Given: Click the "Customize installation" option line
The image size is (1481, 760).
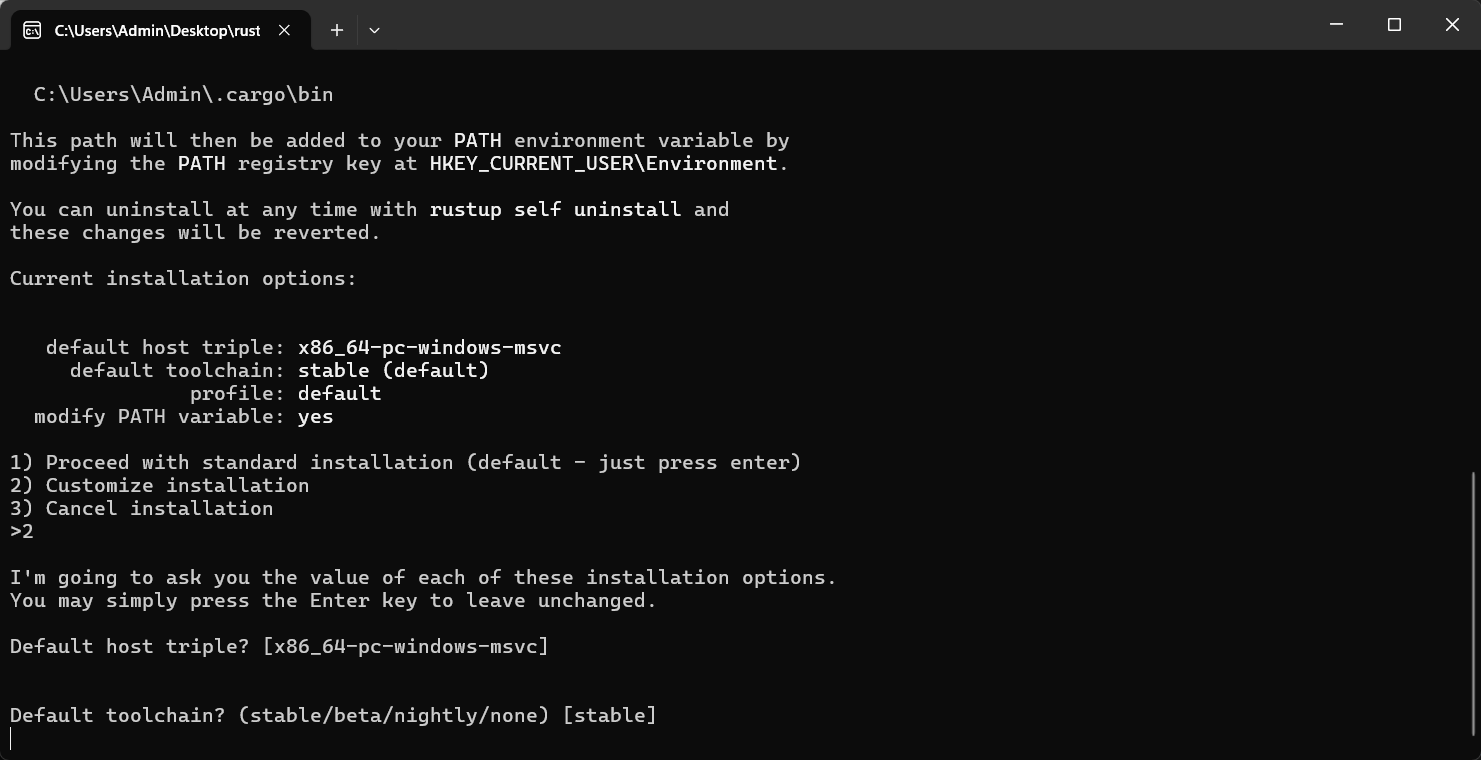Looking at the screenshot, I should click(x=177, y=485).
